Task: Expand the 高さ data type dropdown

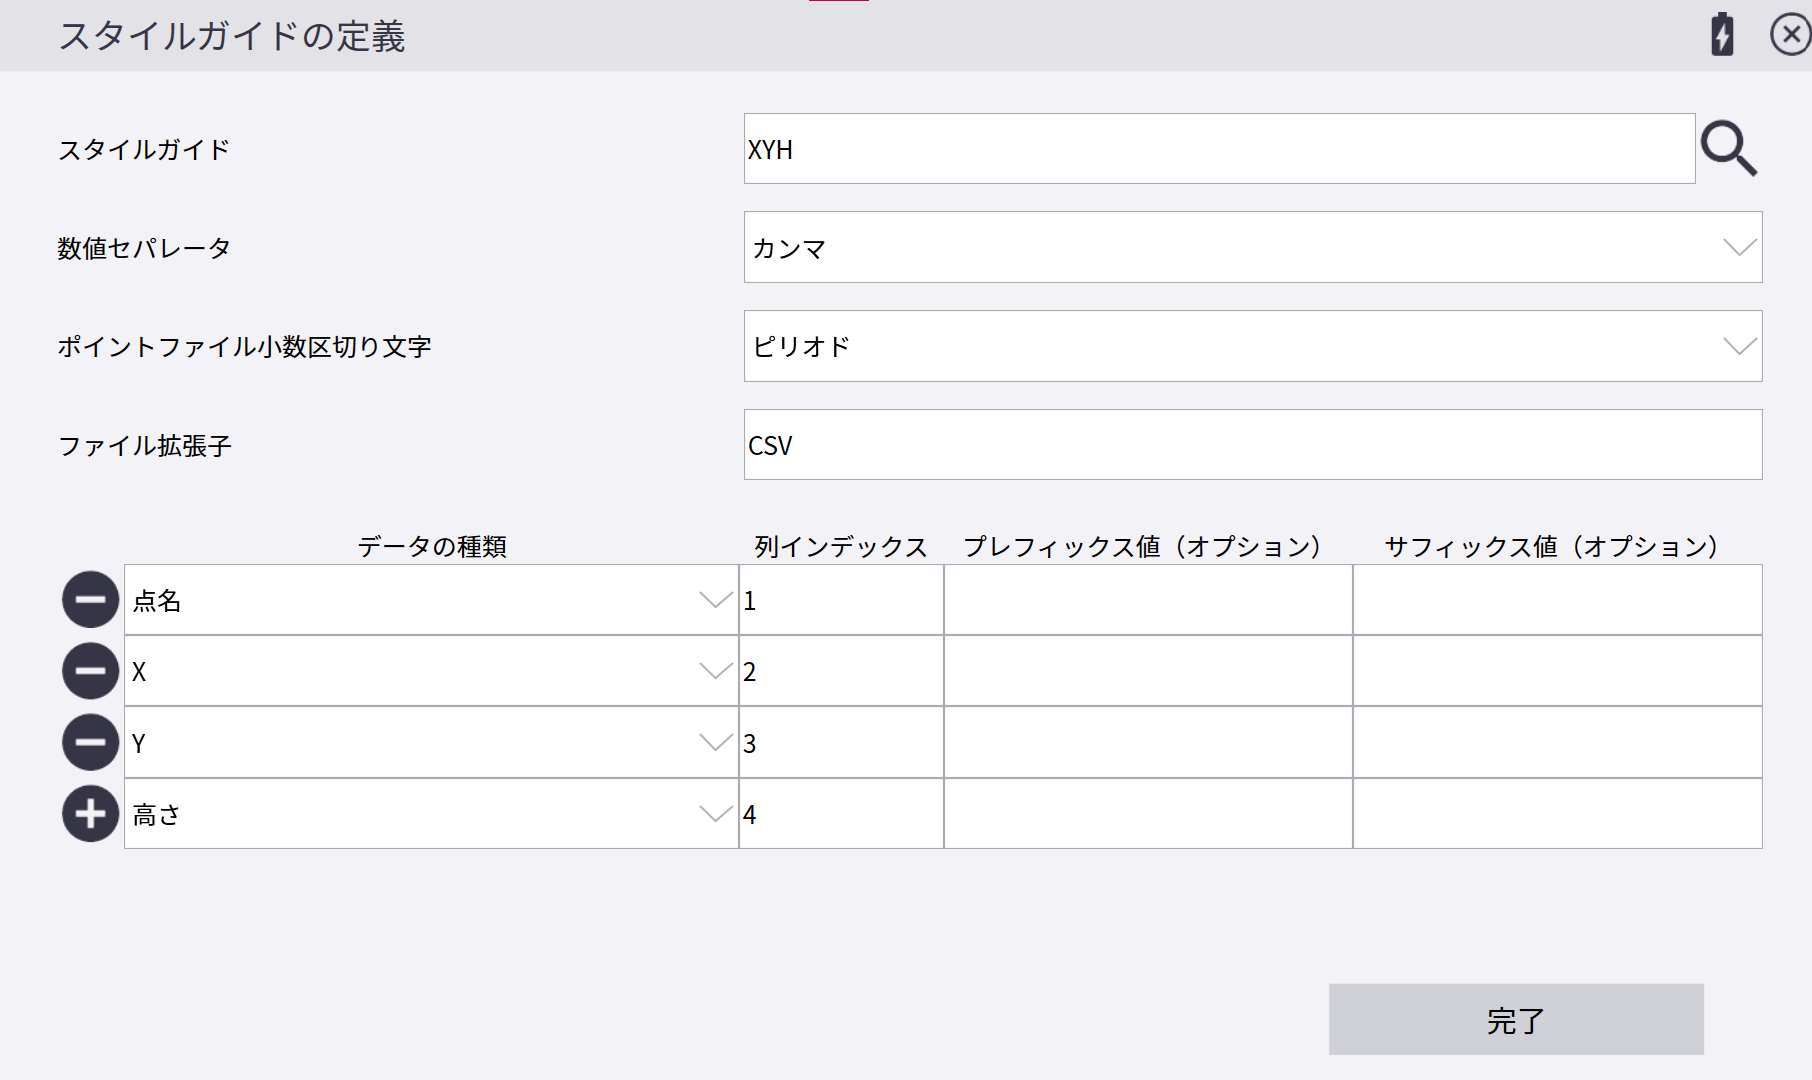Action: [715, 814]
